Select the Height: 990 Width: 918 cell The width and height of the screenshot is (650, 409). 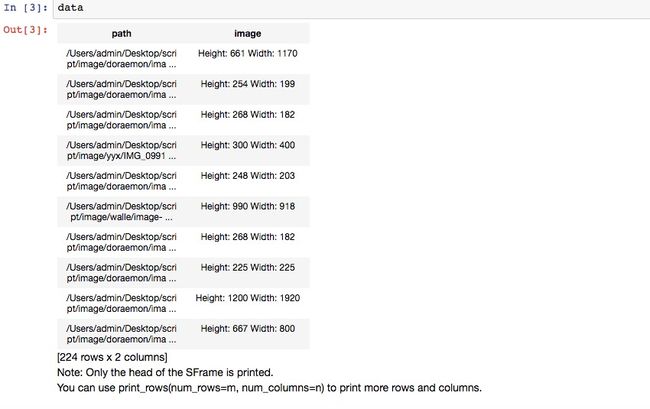tap(247, 206)
